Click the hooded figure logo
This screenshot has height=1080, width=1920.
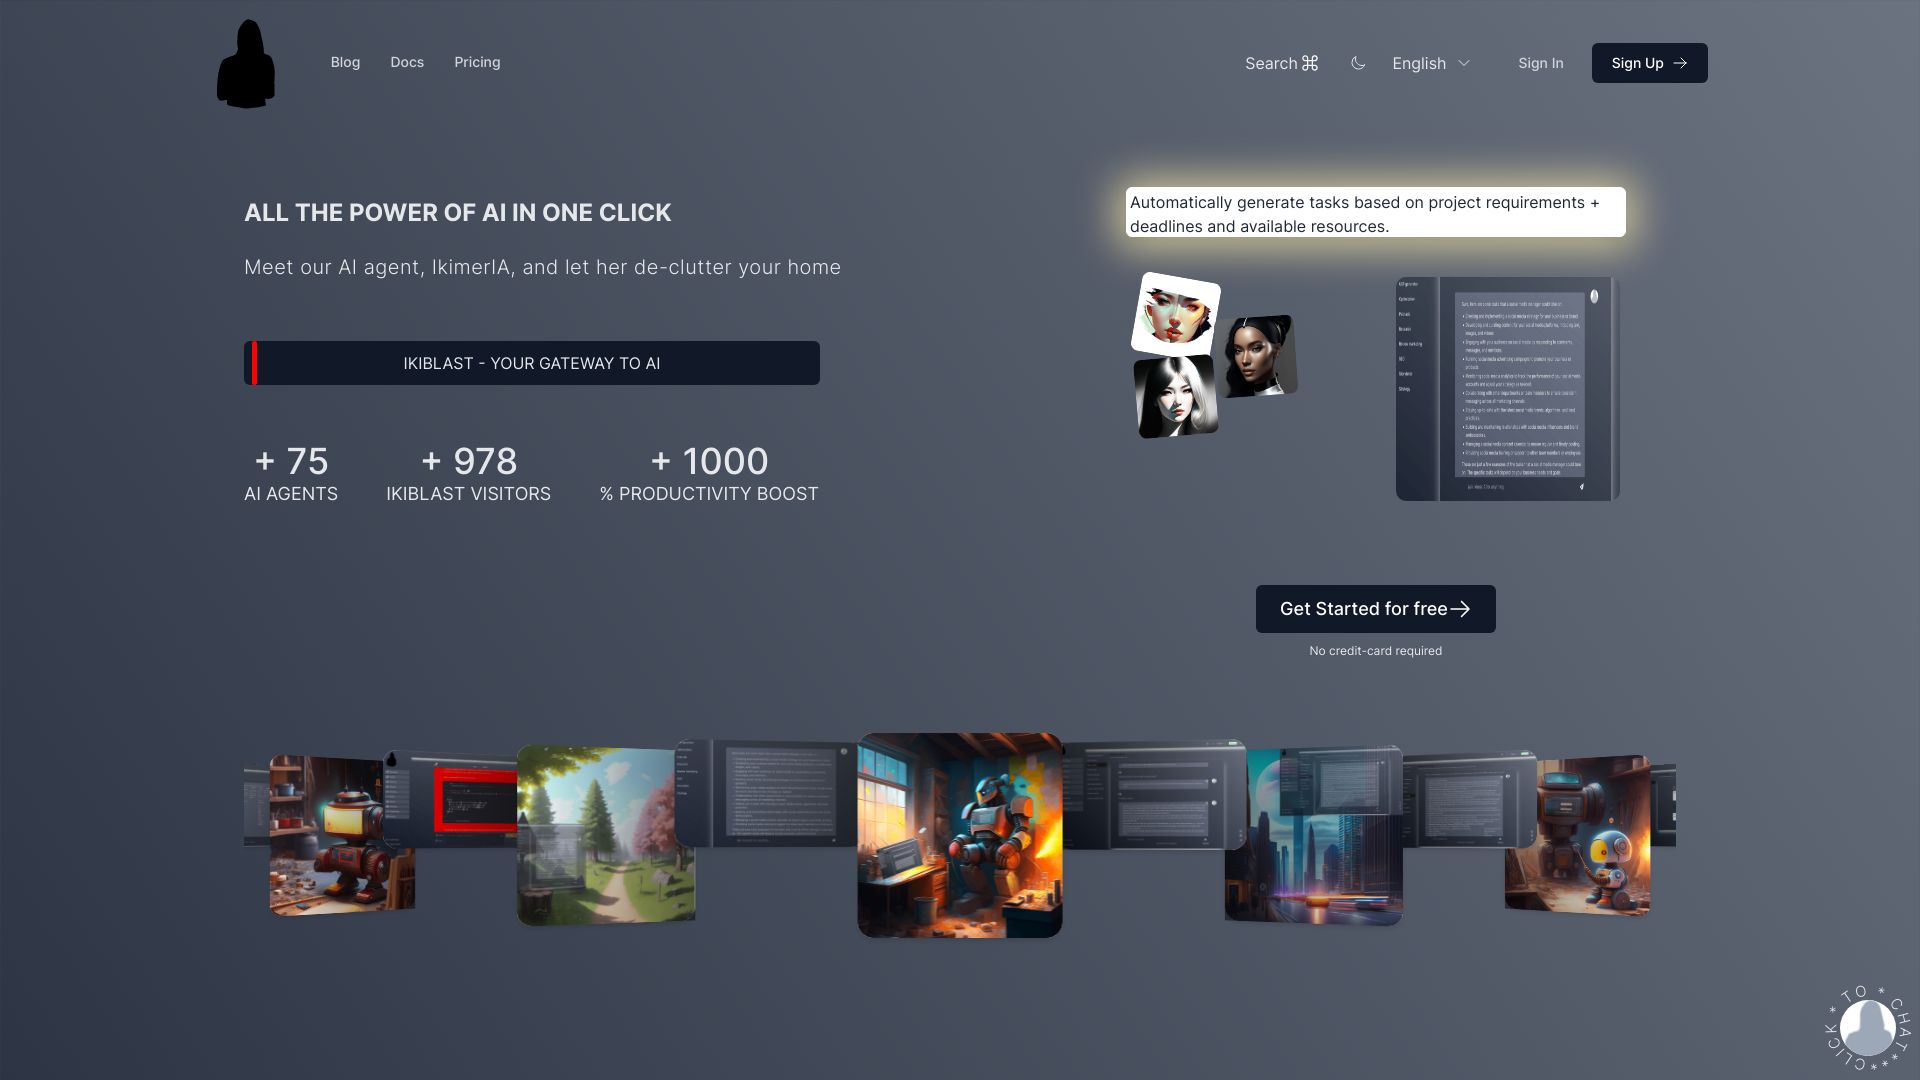[x=246, y=64]
